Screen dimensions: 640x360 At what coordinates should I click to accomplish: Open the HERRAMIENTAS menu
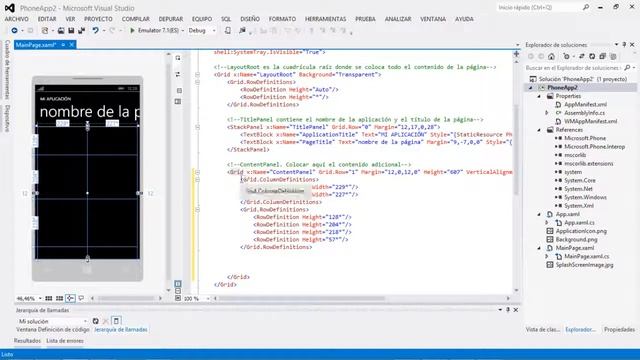(x=325, y=19)
